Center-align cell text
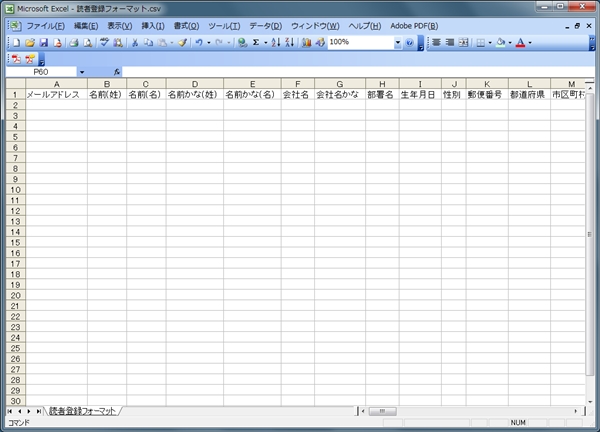This screenshot has width=600, height=432. (x=436, y=42)
